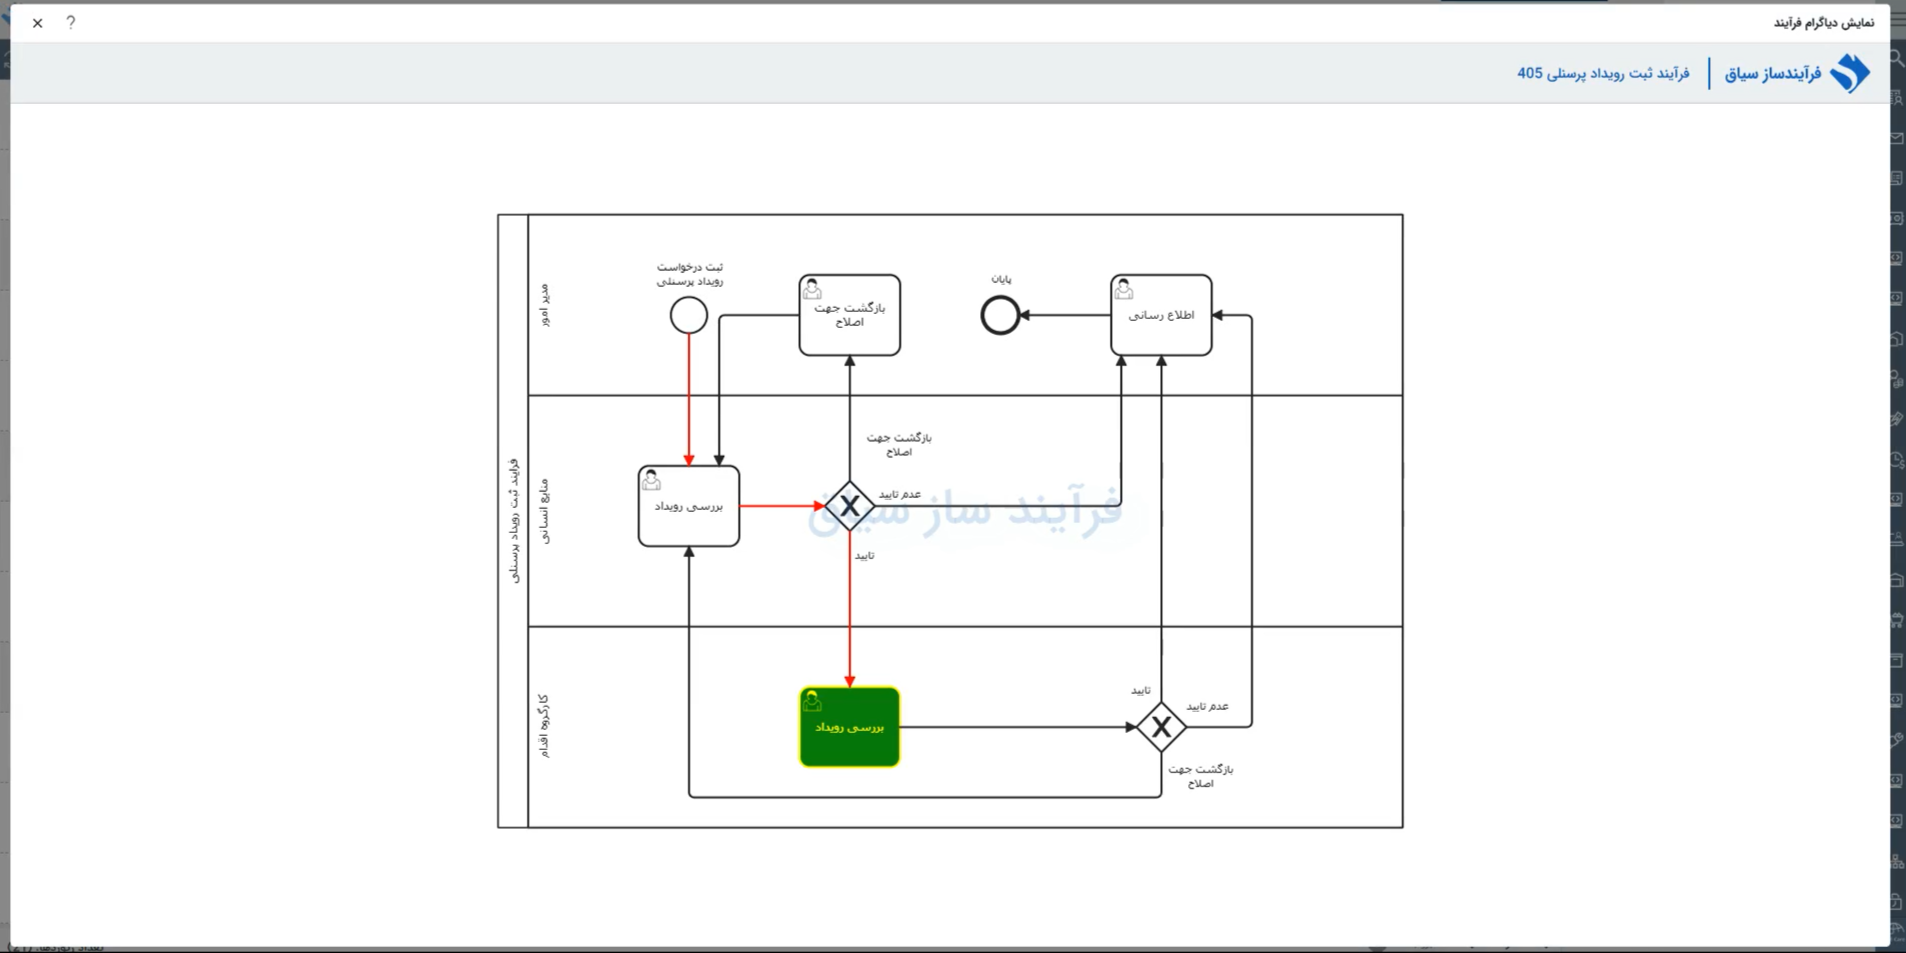Click the نمایش دیاگرام فرآیند dialog title
This screenshot has width=1906, height=953.
coord(1824,23)
